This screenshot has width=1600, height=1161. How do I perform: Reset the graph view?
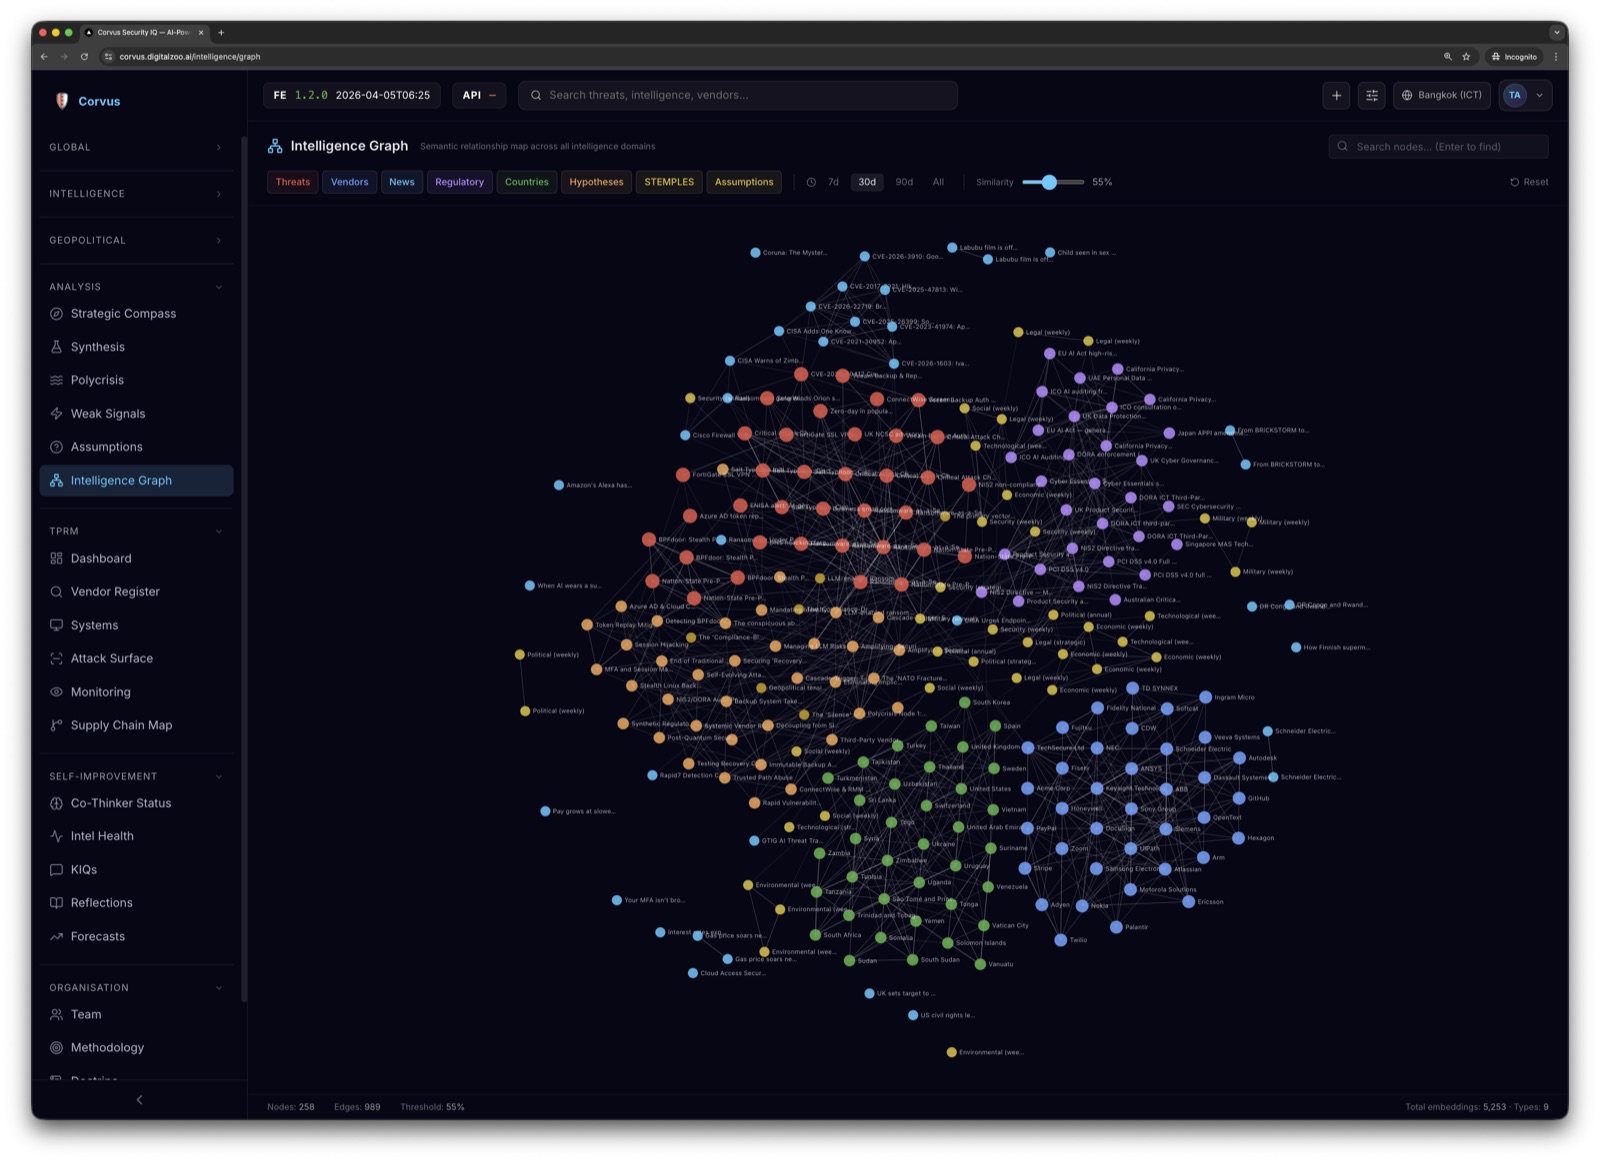[1529, 183]
